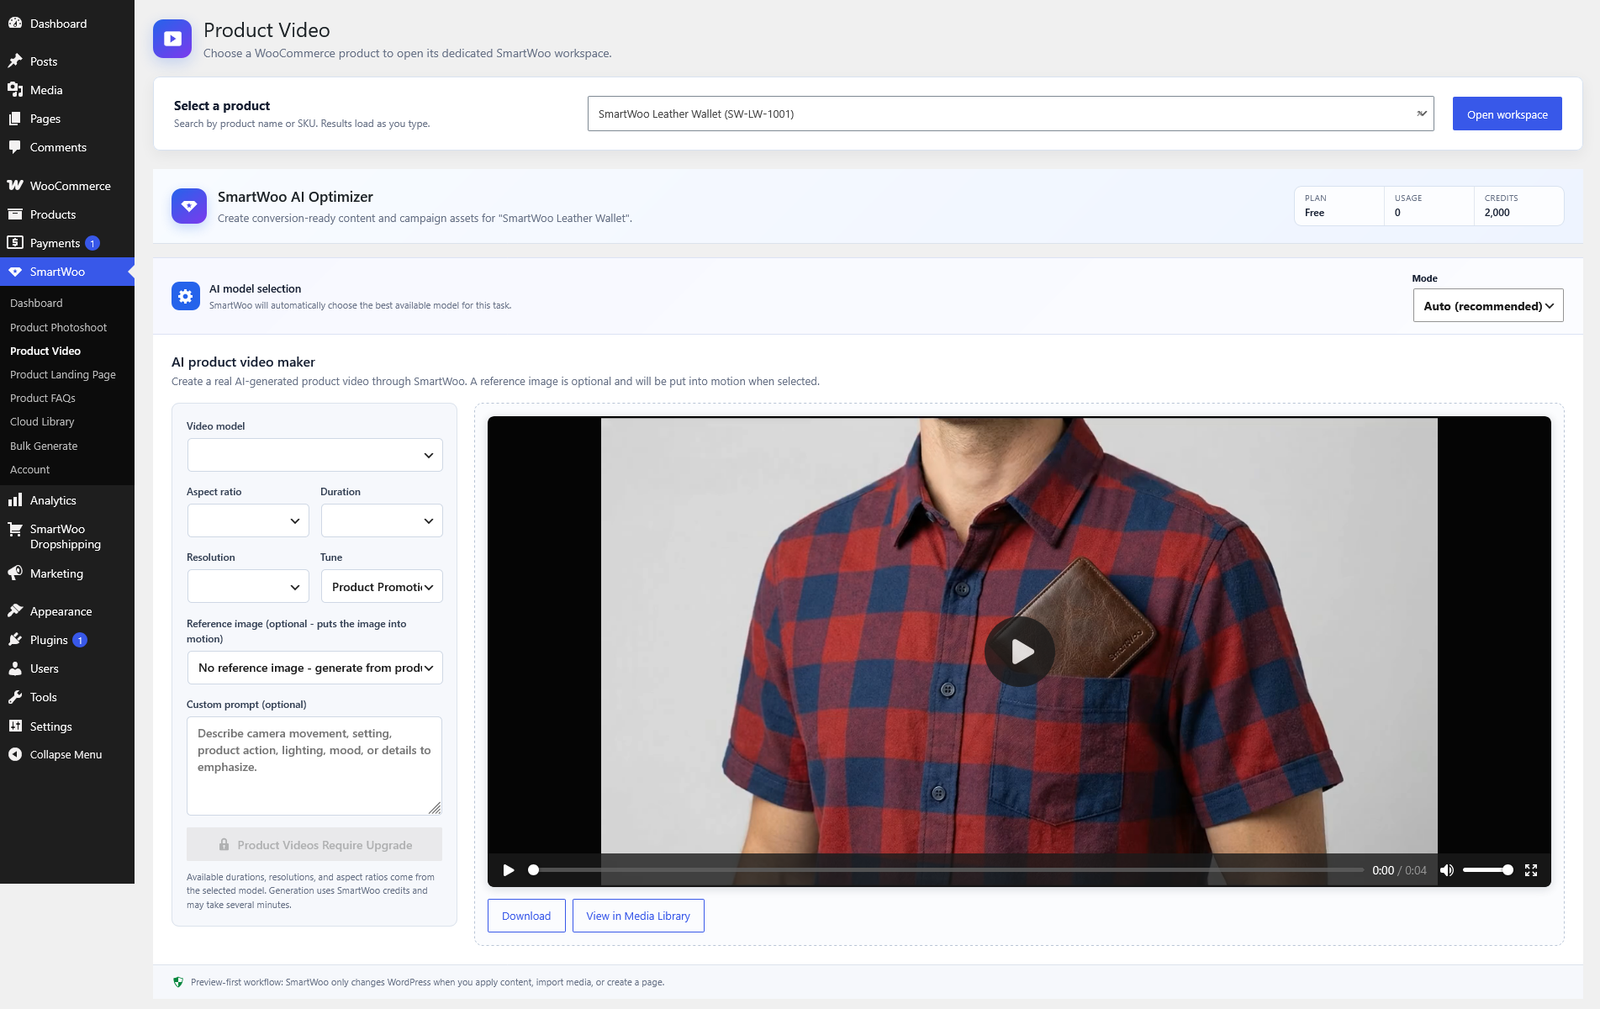Click the Analytics bar chart icon
Screen dimensions: 1600x1009
pos(15,500)
